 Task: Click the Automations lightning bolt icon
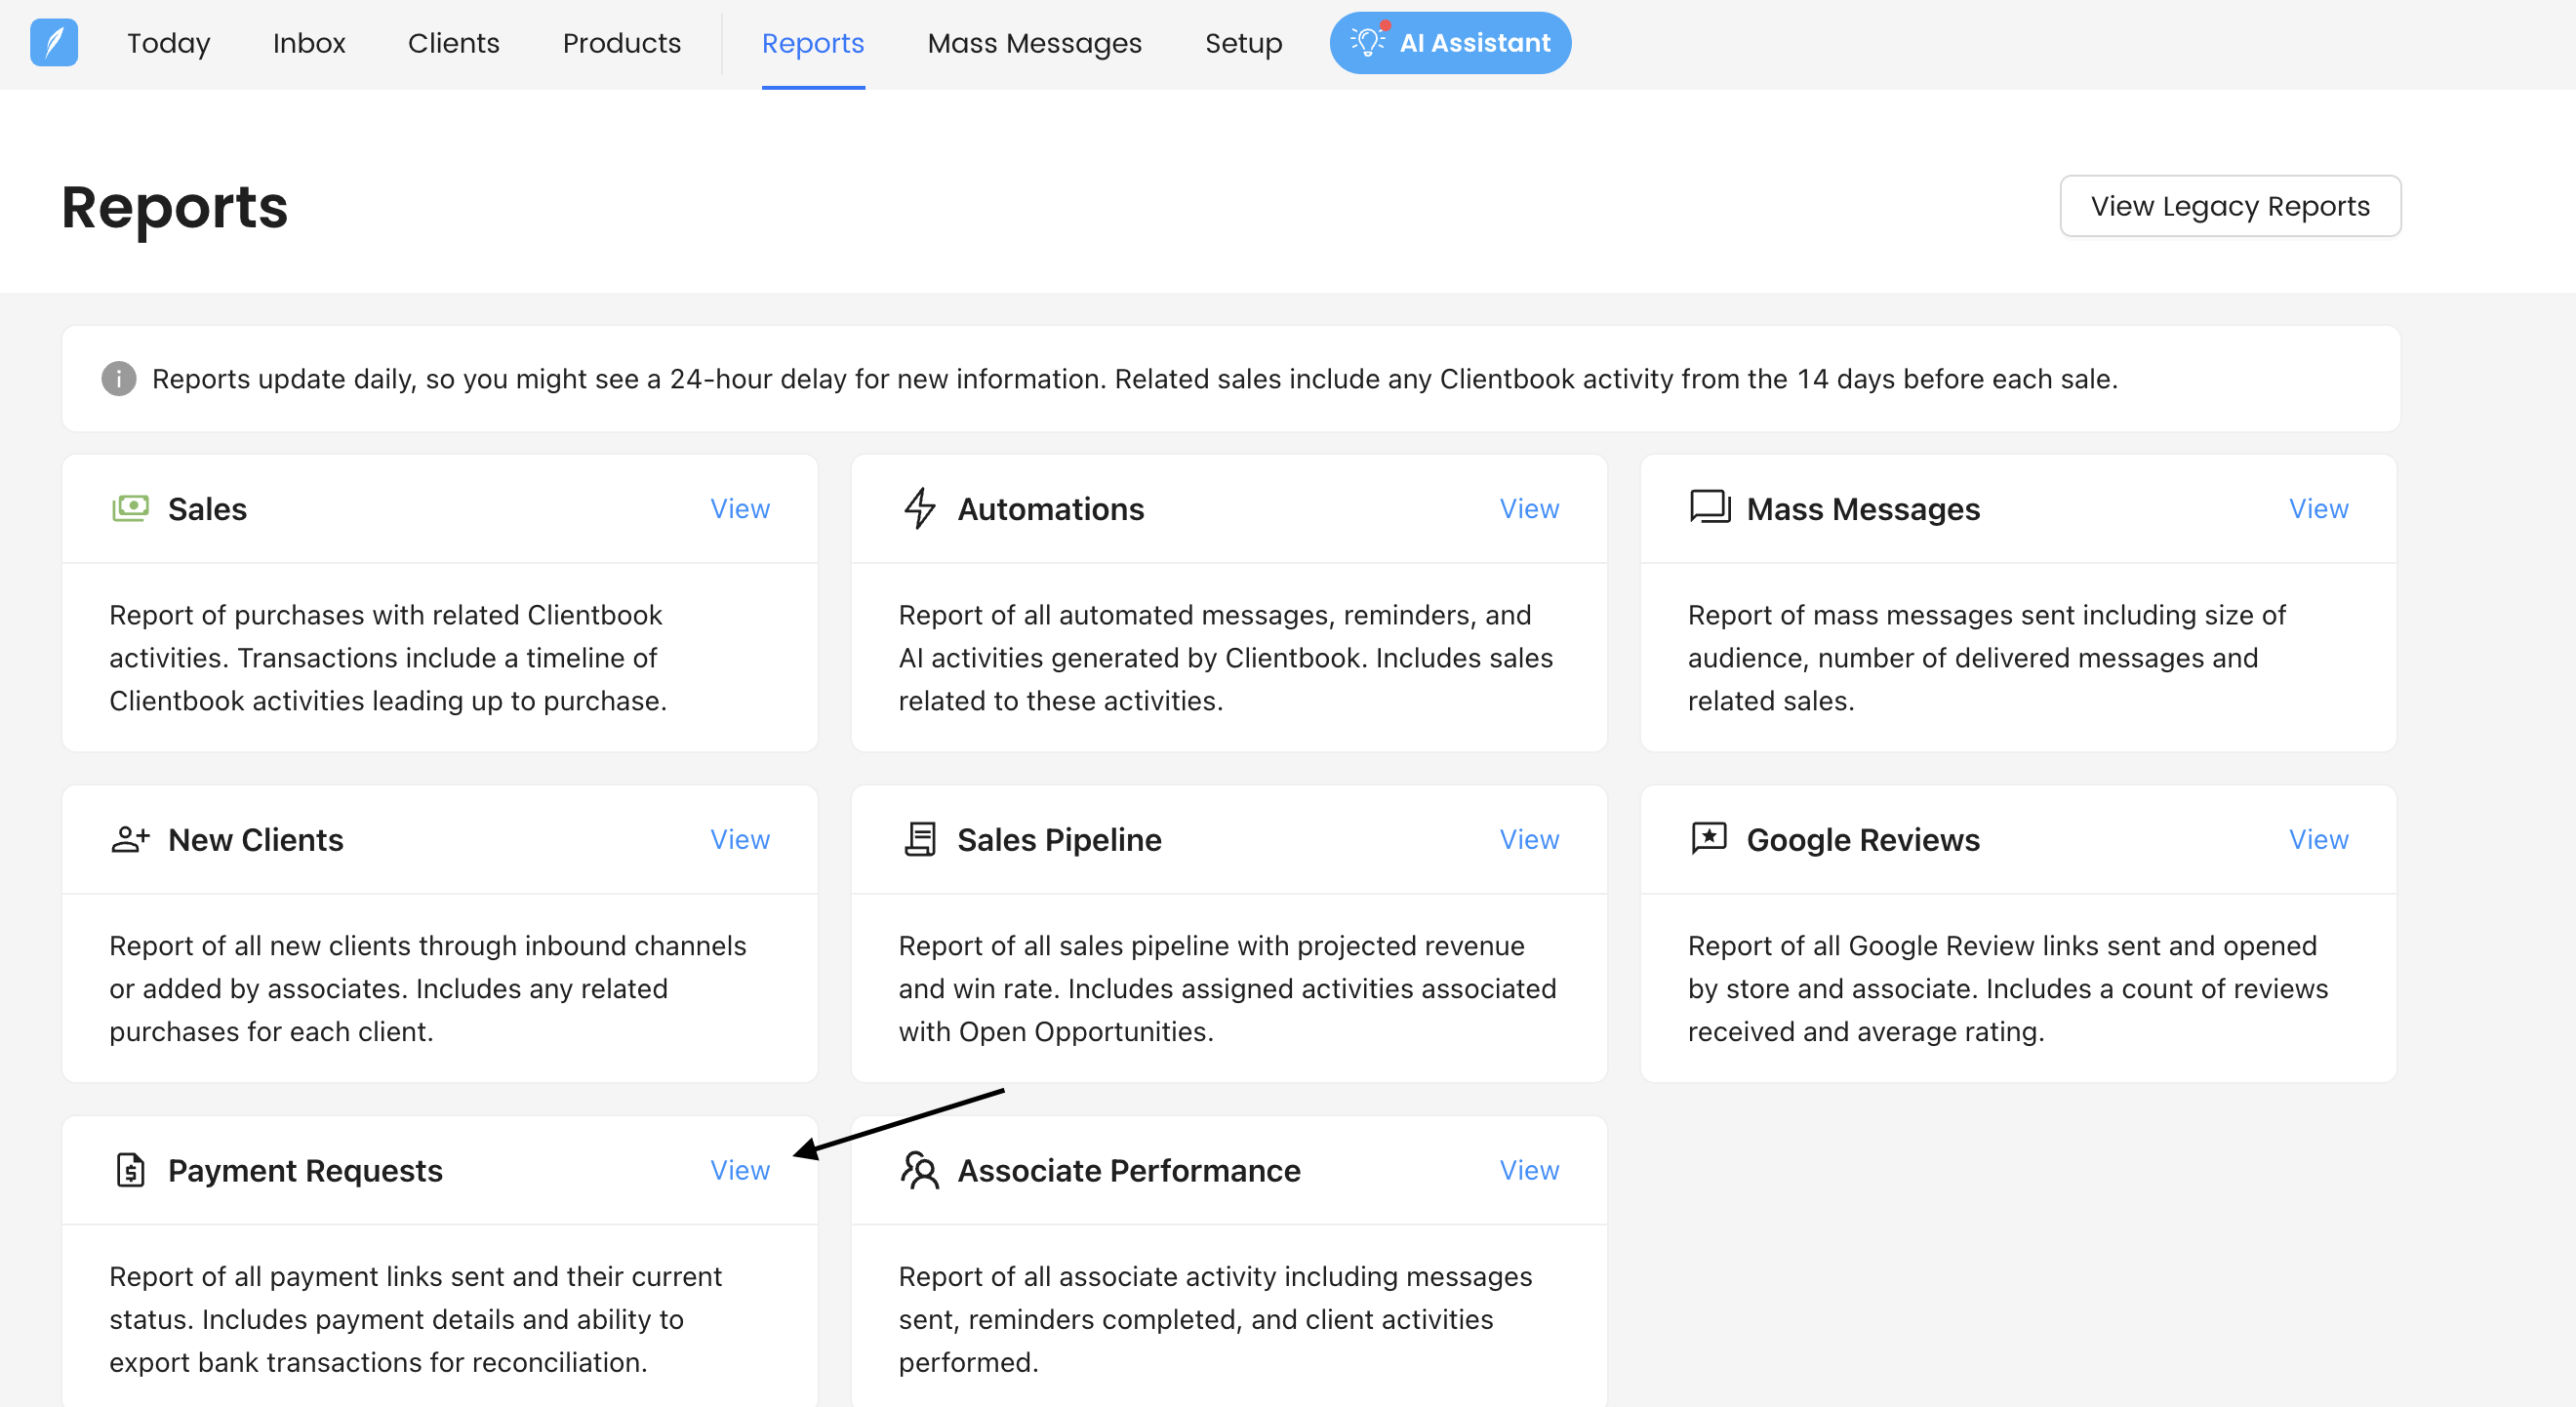click(x=919, y=508)
